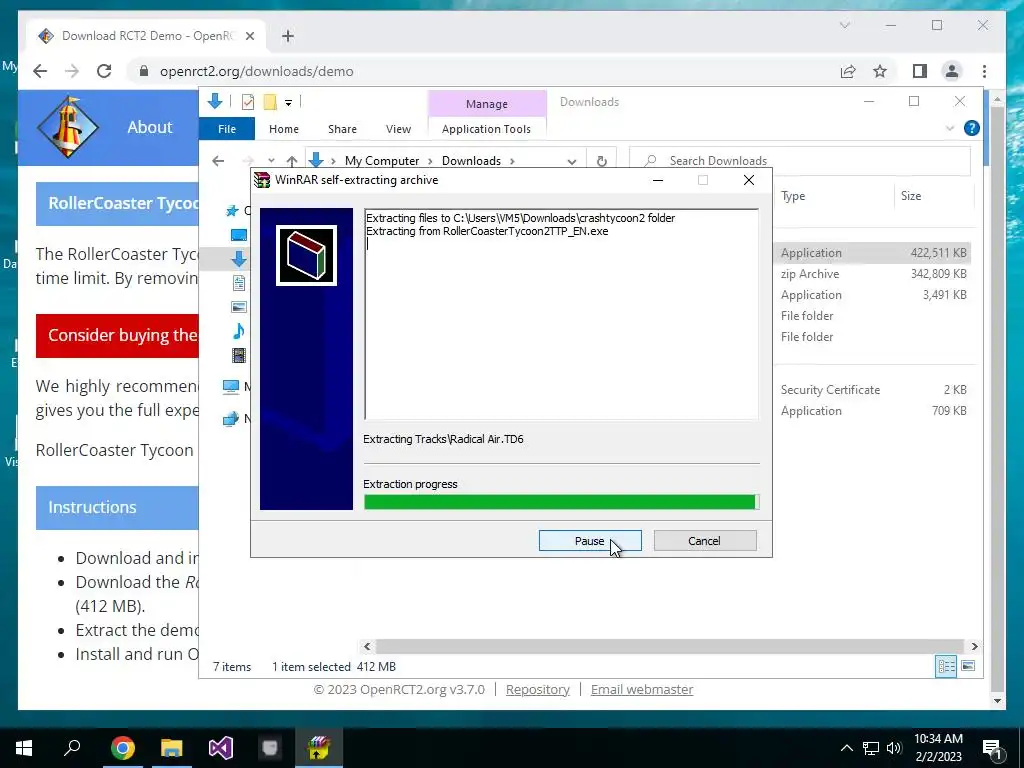The width and height of the screenshot is (1024, 768).
Task: Select the Manage contextual tab
Action: tap(487, 104)
